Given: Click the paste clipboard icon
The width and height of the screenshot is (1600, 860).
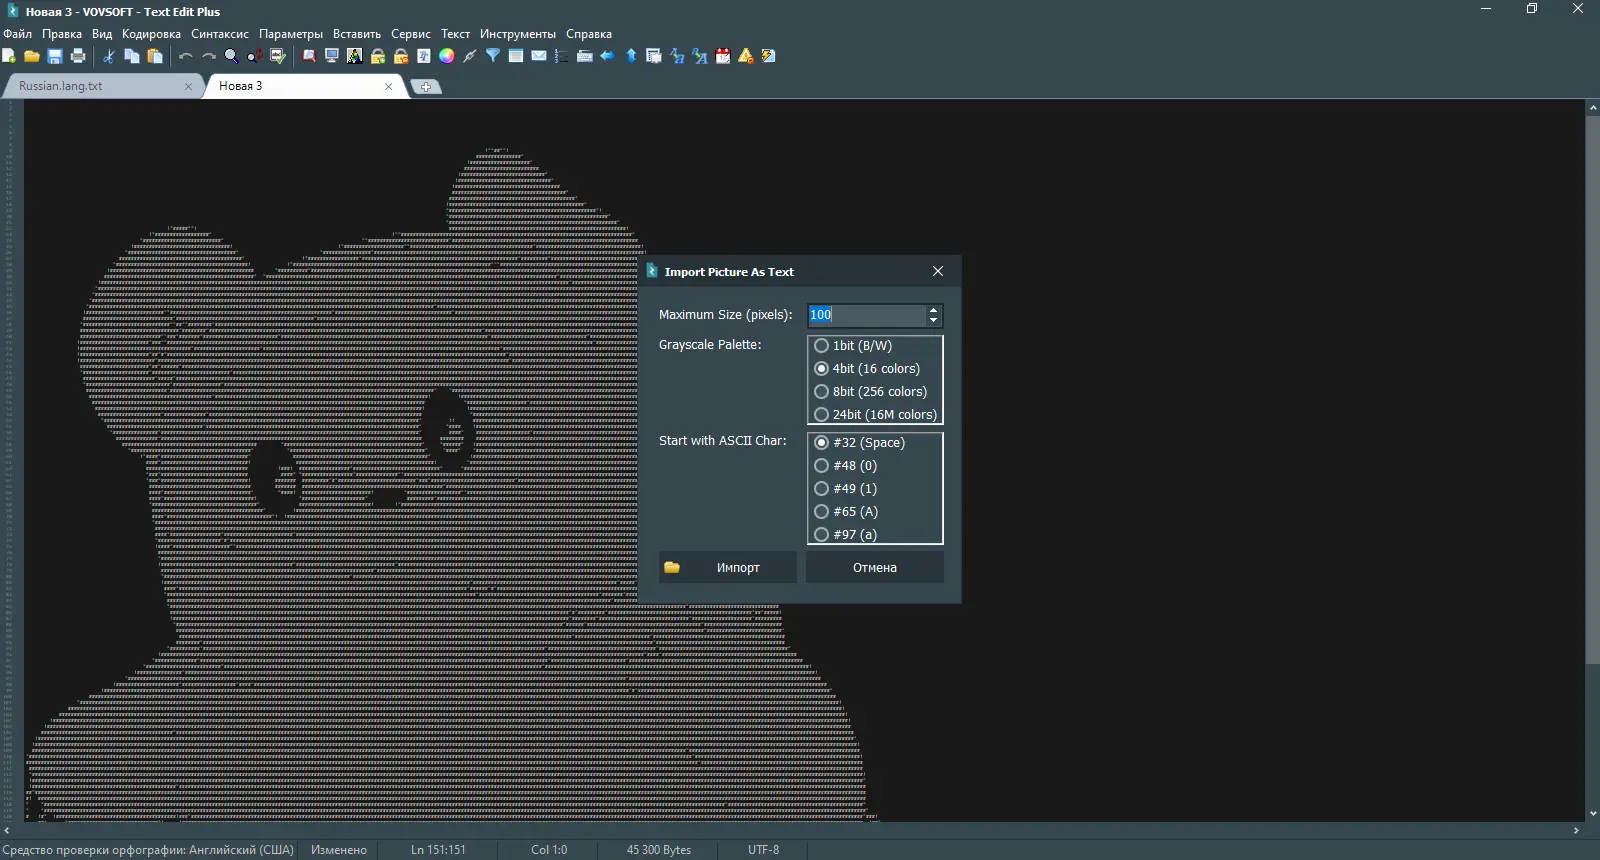Looking at the screenshot, I should click(x=155, y=56).
